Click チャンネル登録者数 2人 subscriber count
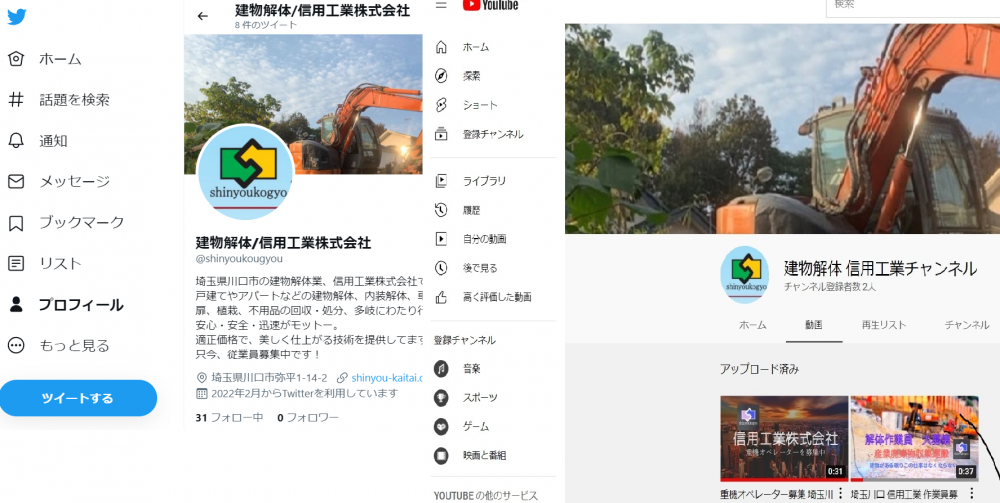 pos(830,287)
